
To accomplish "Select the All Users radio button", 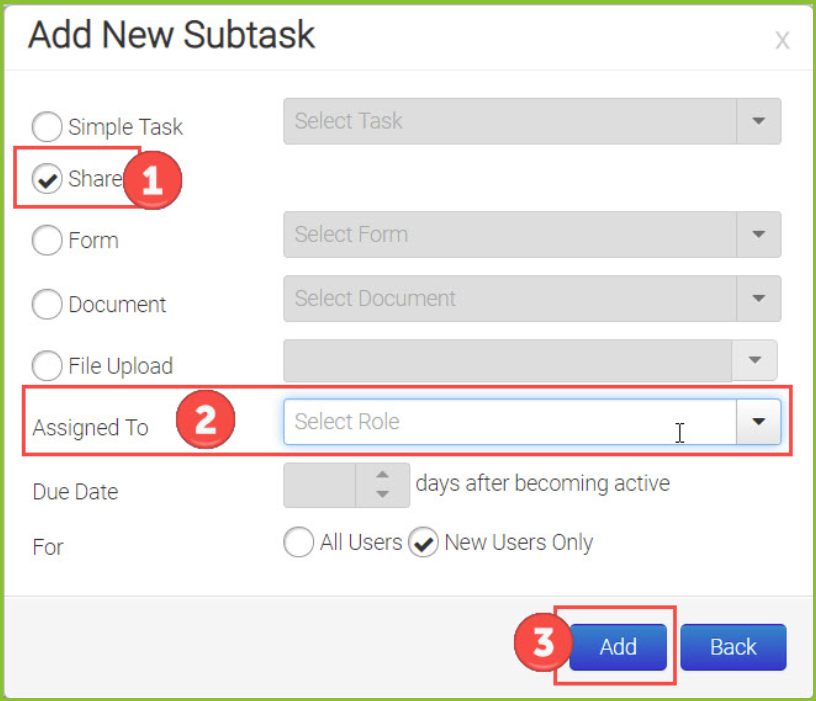I will point(299,542).
